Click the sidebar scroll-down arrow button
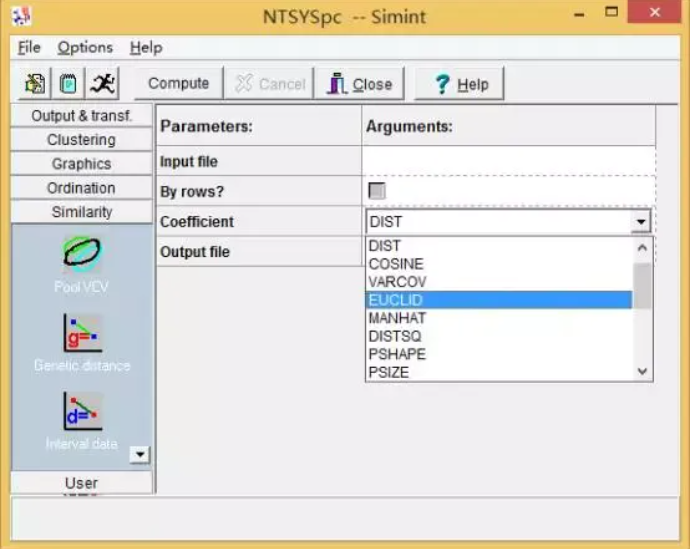 (x=140, y=454)
